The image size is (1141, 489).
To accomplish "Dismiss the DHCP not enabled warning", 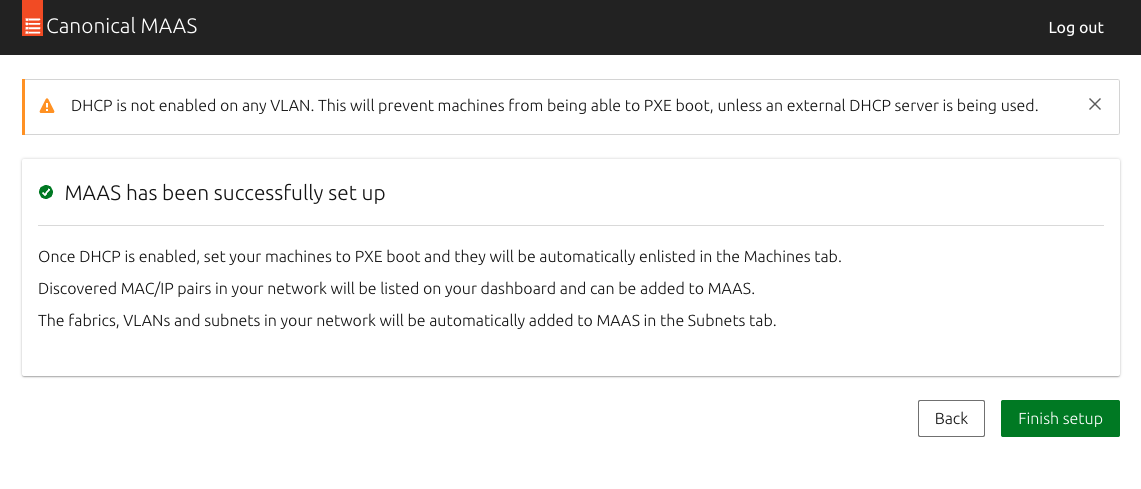I will coord(1094,105).
